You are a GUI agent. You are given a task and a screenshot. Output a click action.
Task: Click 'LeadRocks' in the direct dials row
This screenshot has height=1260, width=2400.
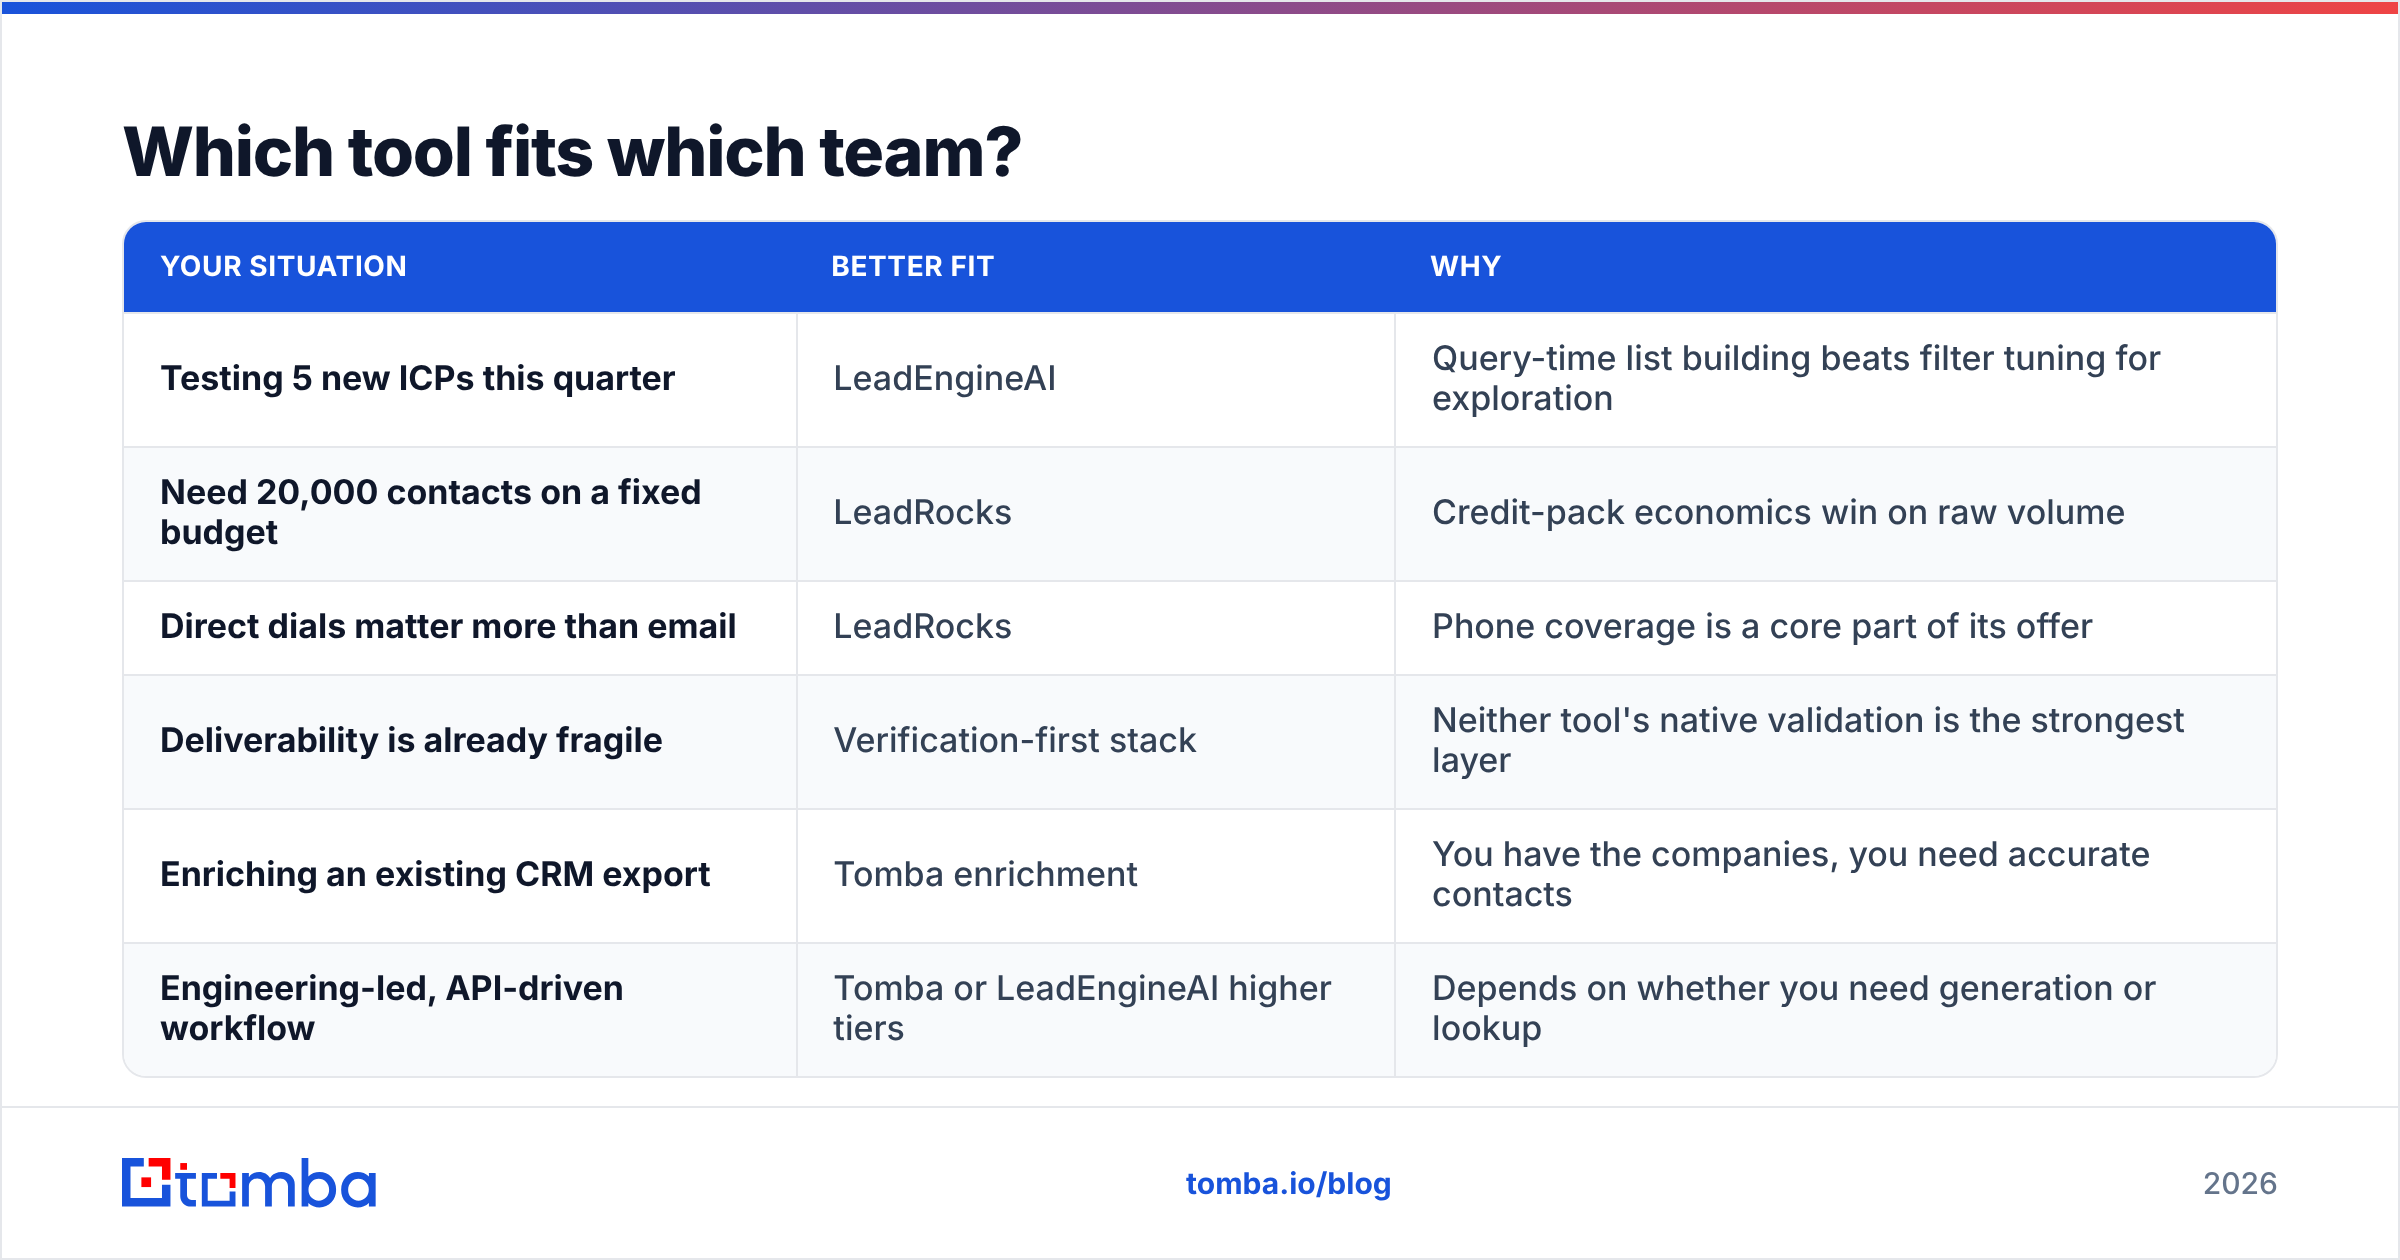click(x=923, y=626)
